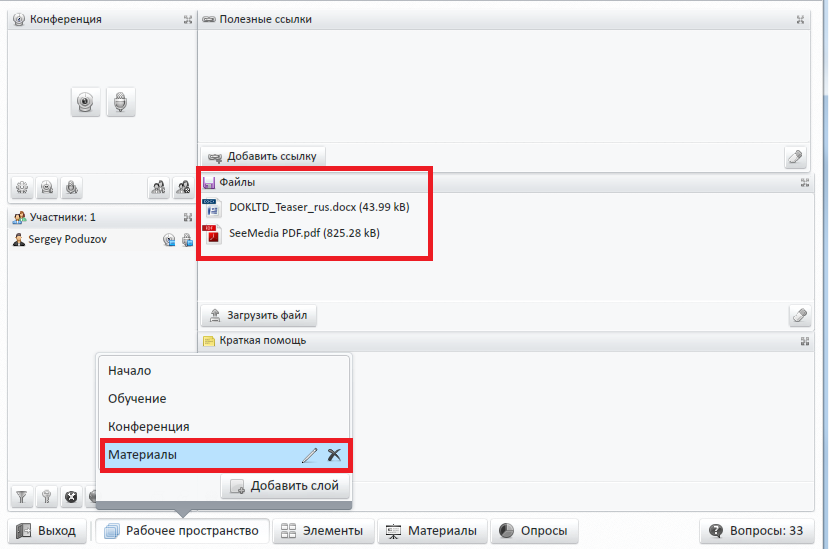
Task: Turn on the webcam in Конференция panel
Action: click(x=85, y=102)
